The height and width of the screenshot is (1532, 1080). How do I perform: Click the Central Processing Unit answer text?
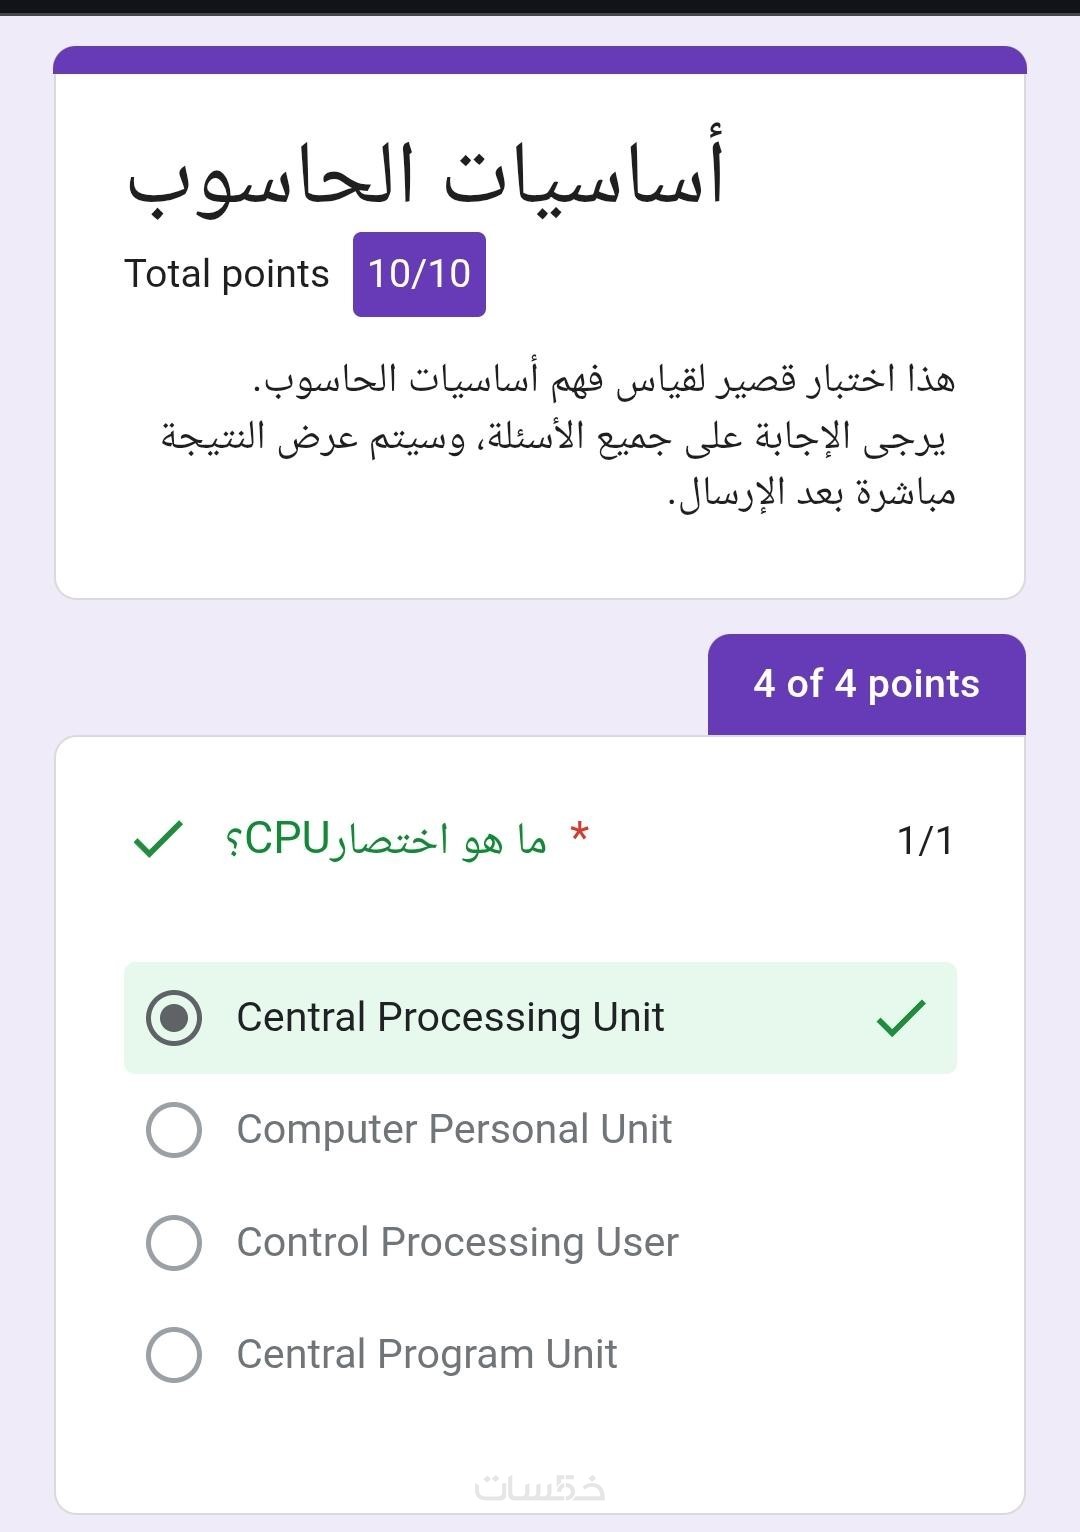(450, 1018)
